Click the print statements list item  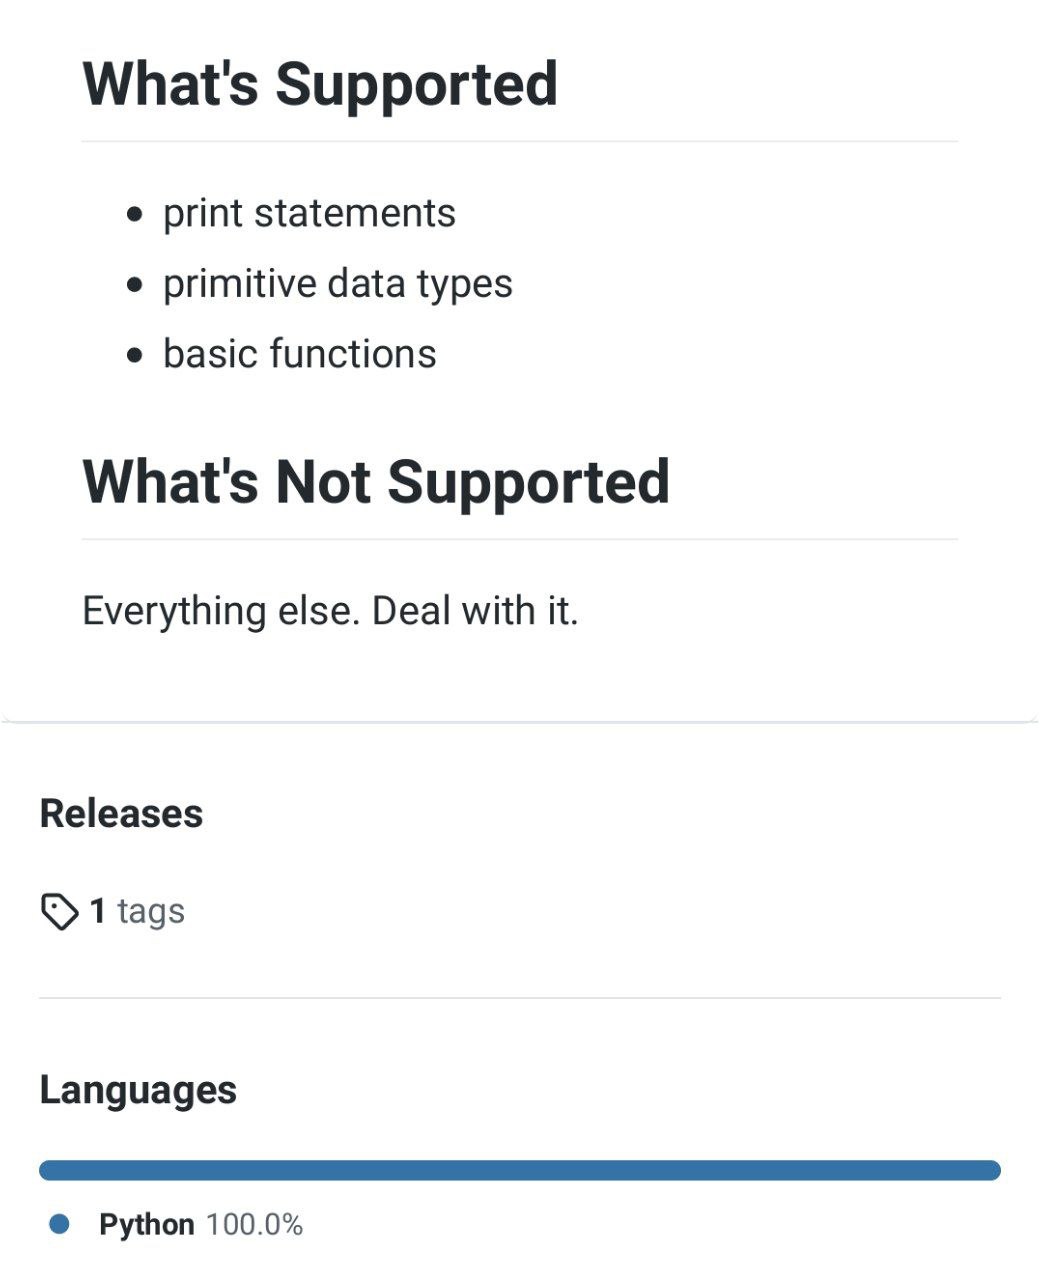coord(309,213)
